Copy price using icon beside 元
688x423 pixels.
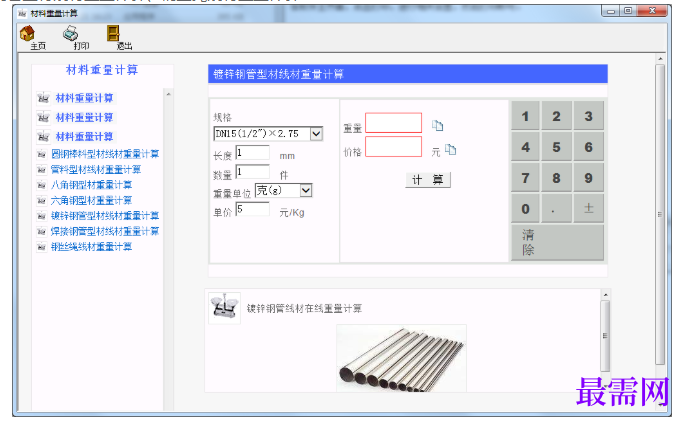point(451,150)
